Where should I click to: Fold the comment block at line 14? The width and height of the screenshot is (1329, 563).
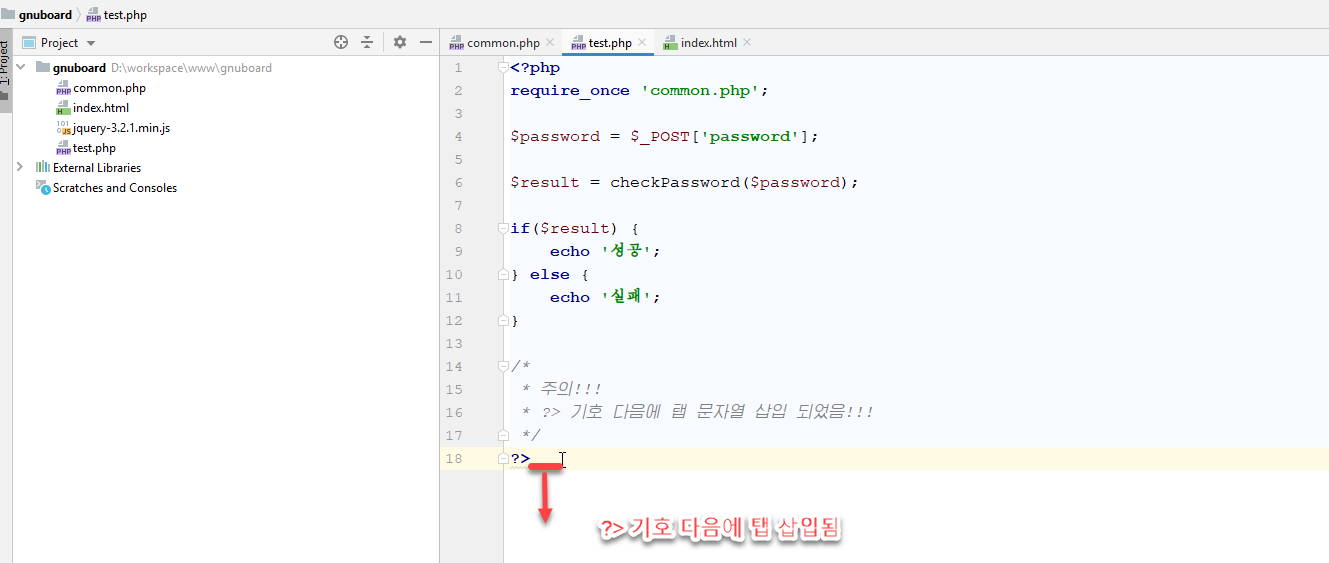point(503,366)
